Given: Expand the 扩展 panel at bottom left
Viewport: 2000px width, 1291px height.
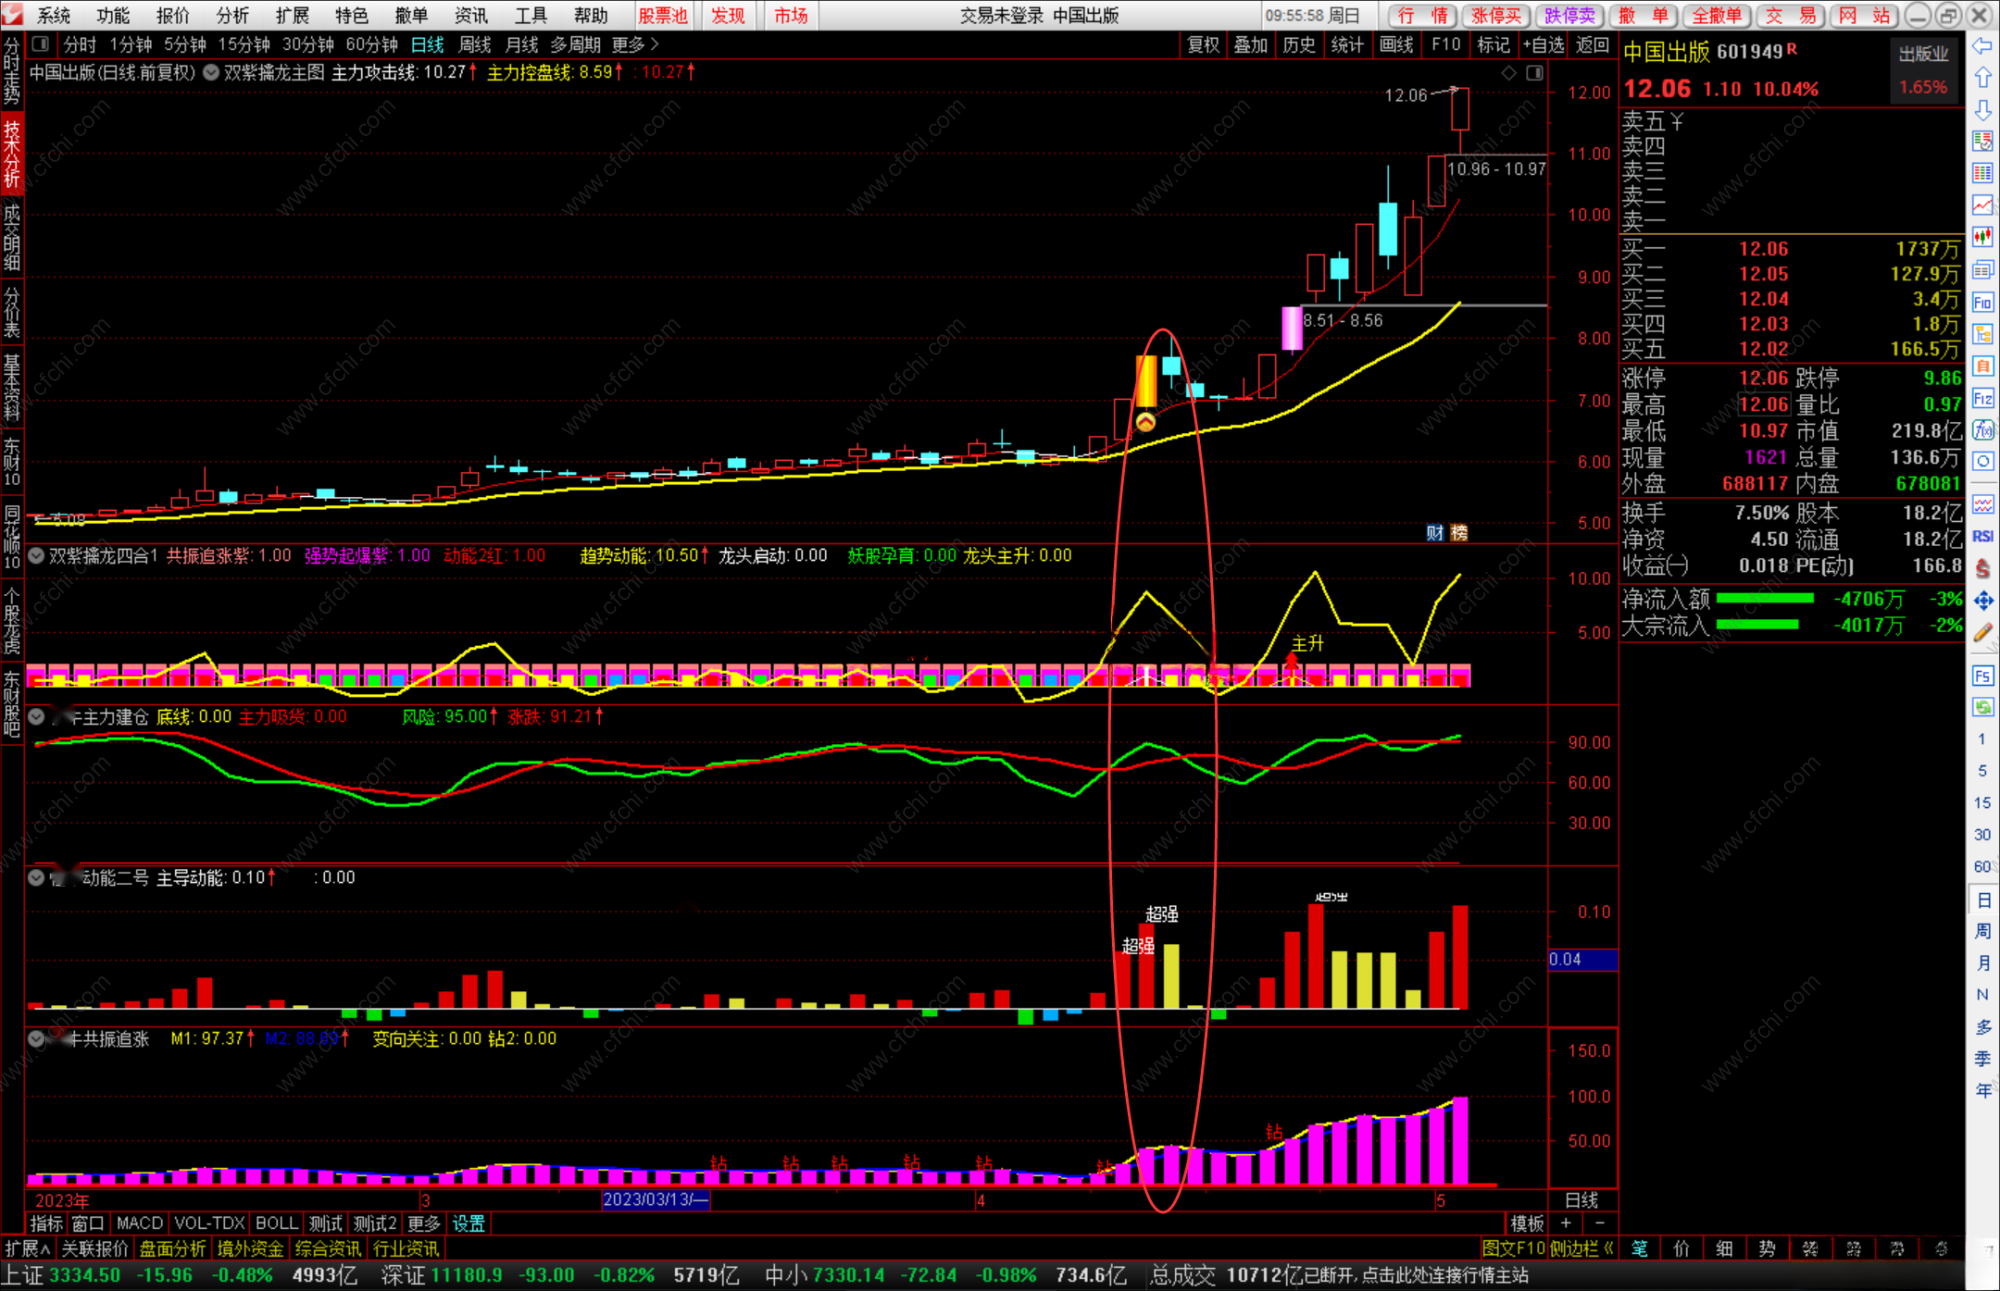Looking at the screenshot, I should pos(27,1248).
